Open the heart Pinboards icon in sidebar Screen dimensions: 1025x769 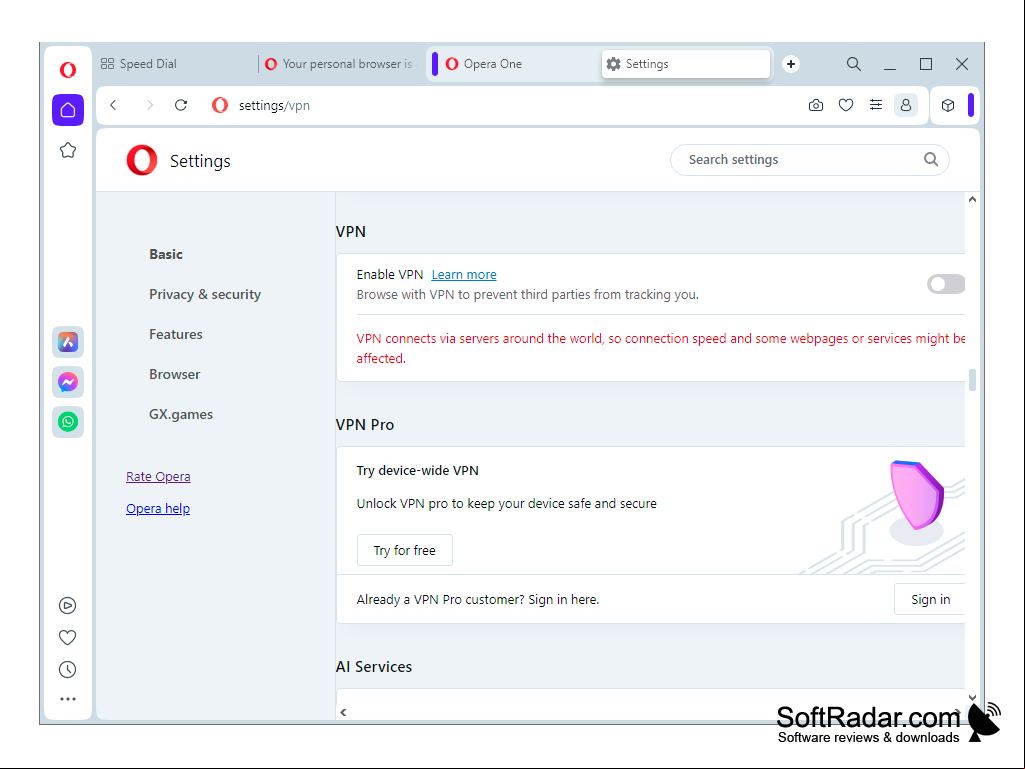click(67, 638)
